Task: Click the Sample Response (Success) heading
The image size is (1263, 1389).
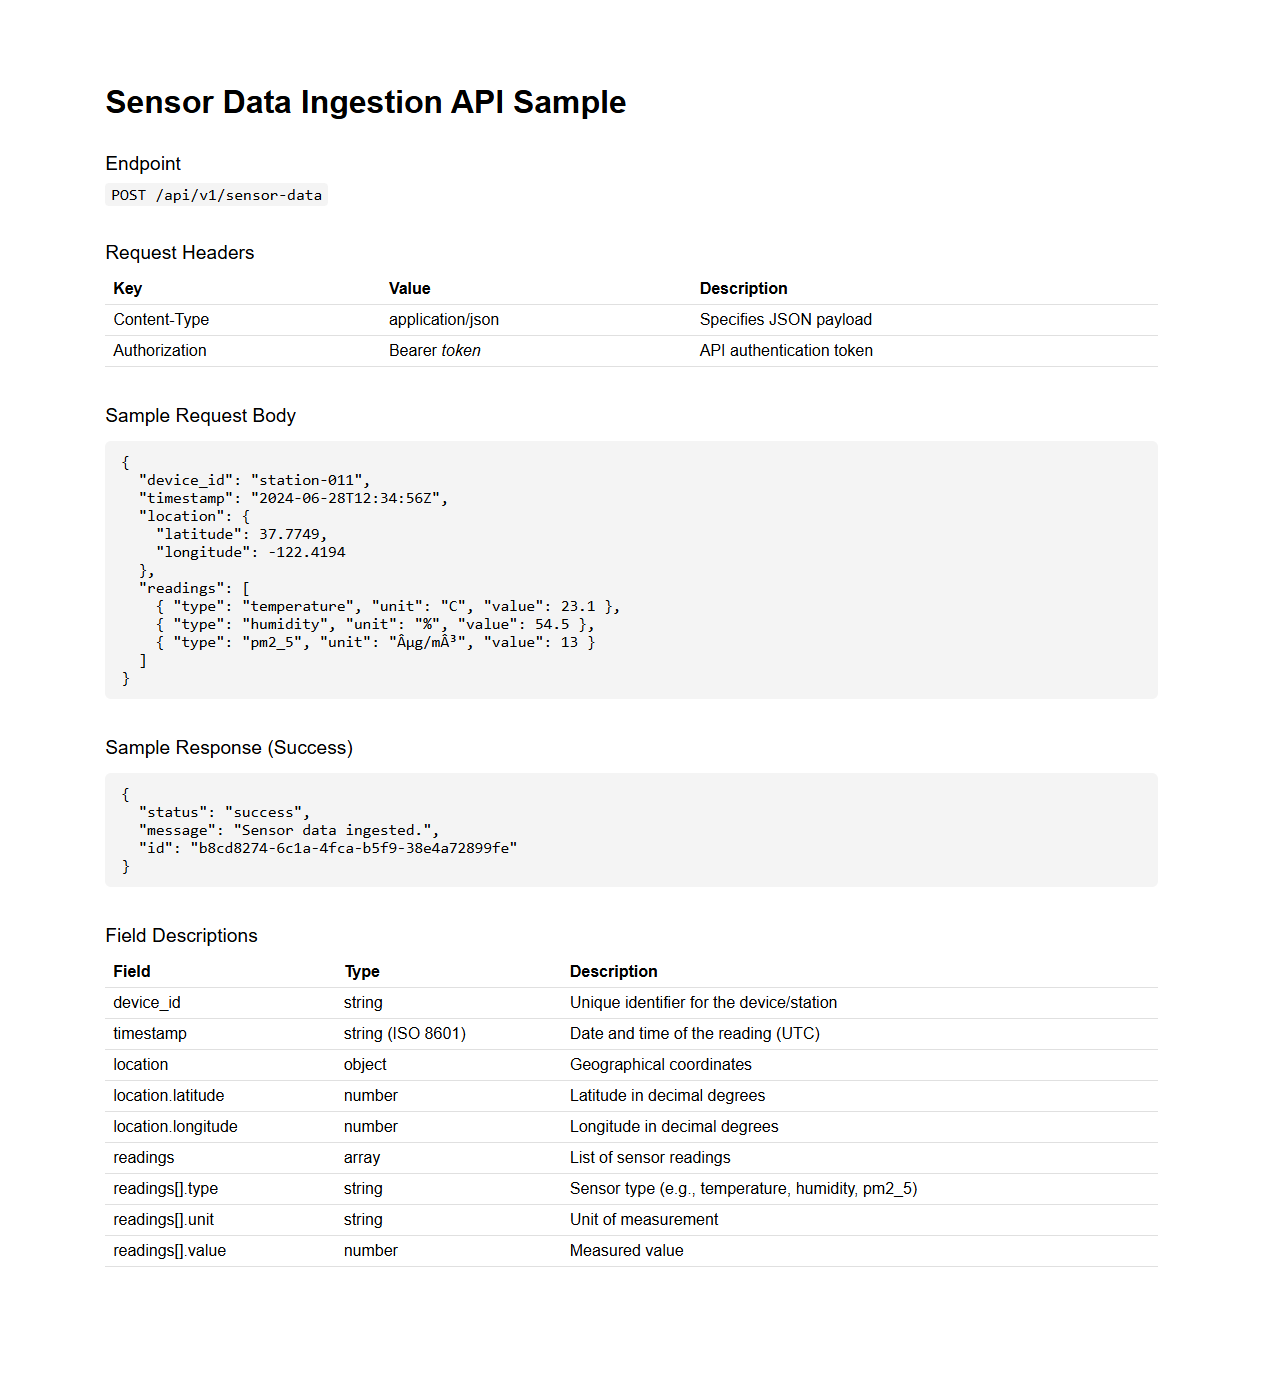Action: pyautogui.click(x=229, y=747)
